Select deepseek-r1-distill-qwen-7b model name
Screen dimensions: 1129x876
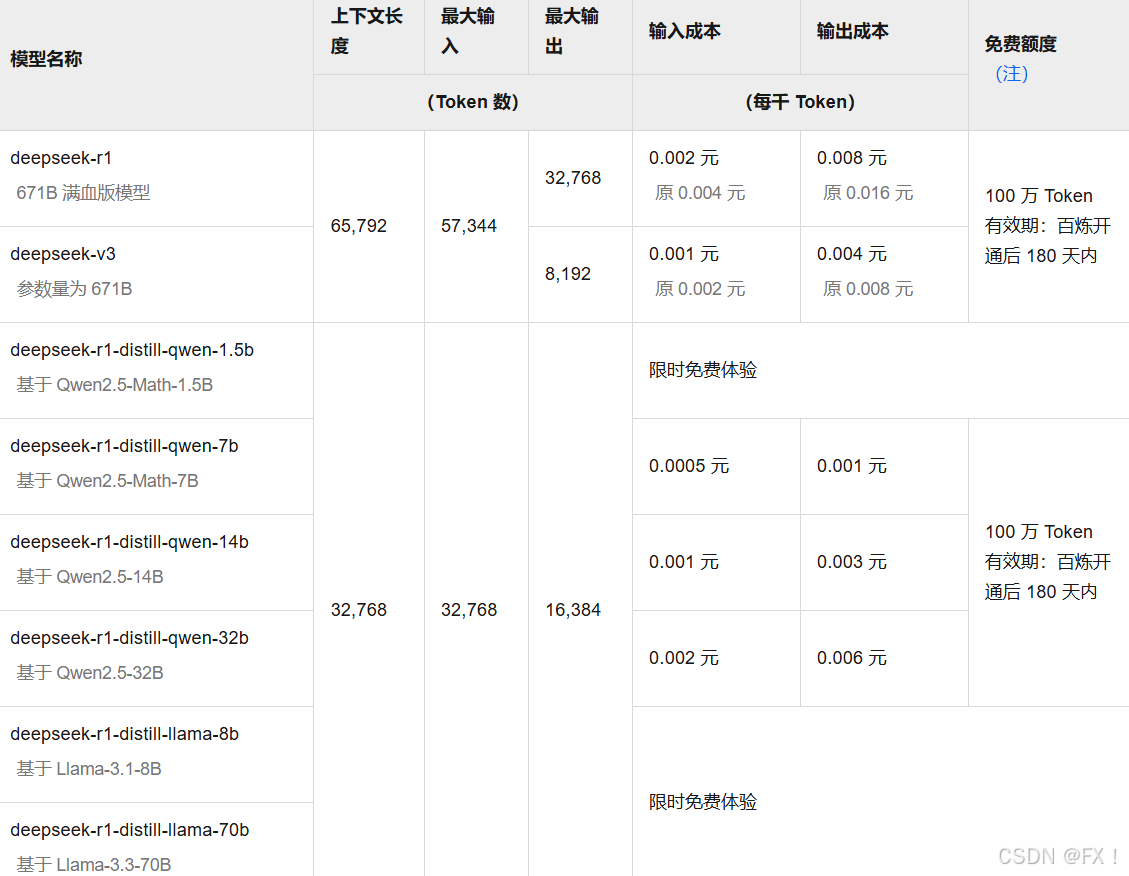point(124,446)
